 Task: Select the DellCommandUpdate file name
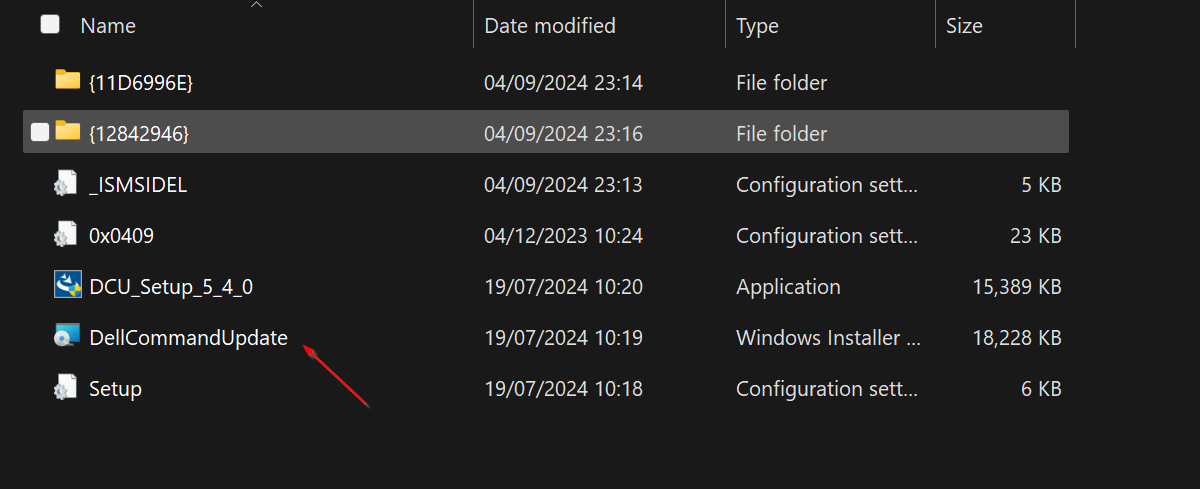[x=188, y=338]
